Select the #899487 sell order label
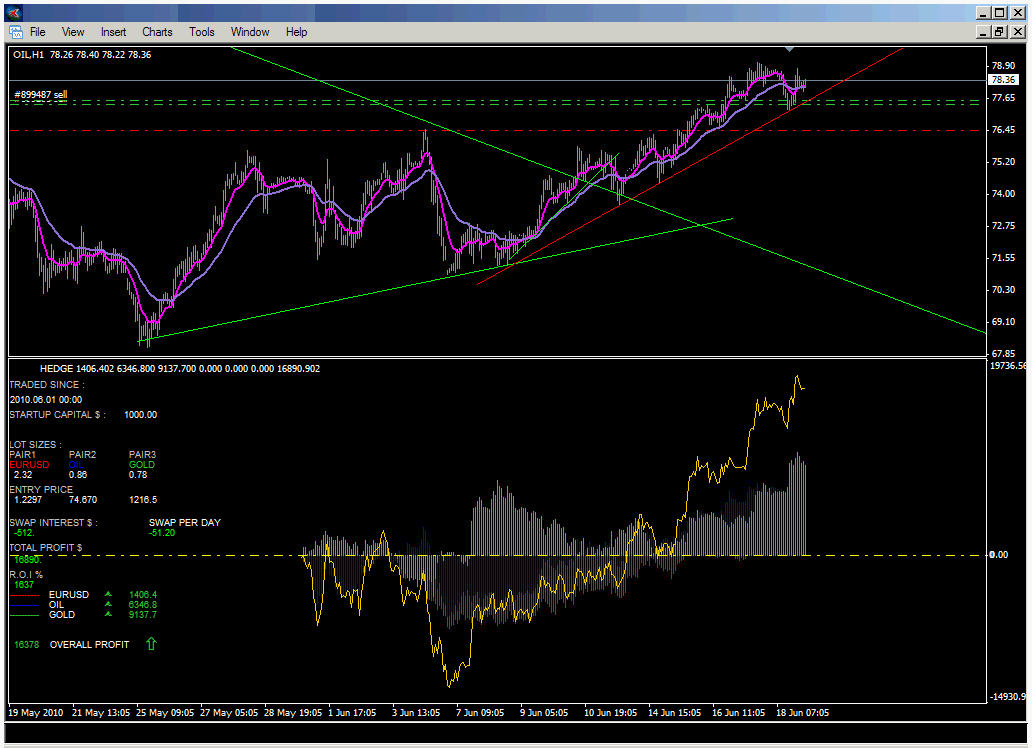1032x748 pixels. tap(41, 95)
